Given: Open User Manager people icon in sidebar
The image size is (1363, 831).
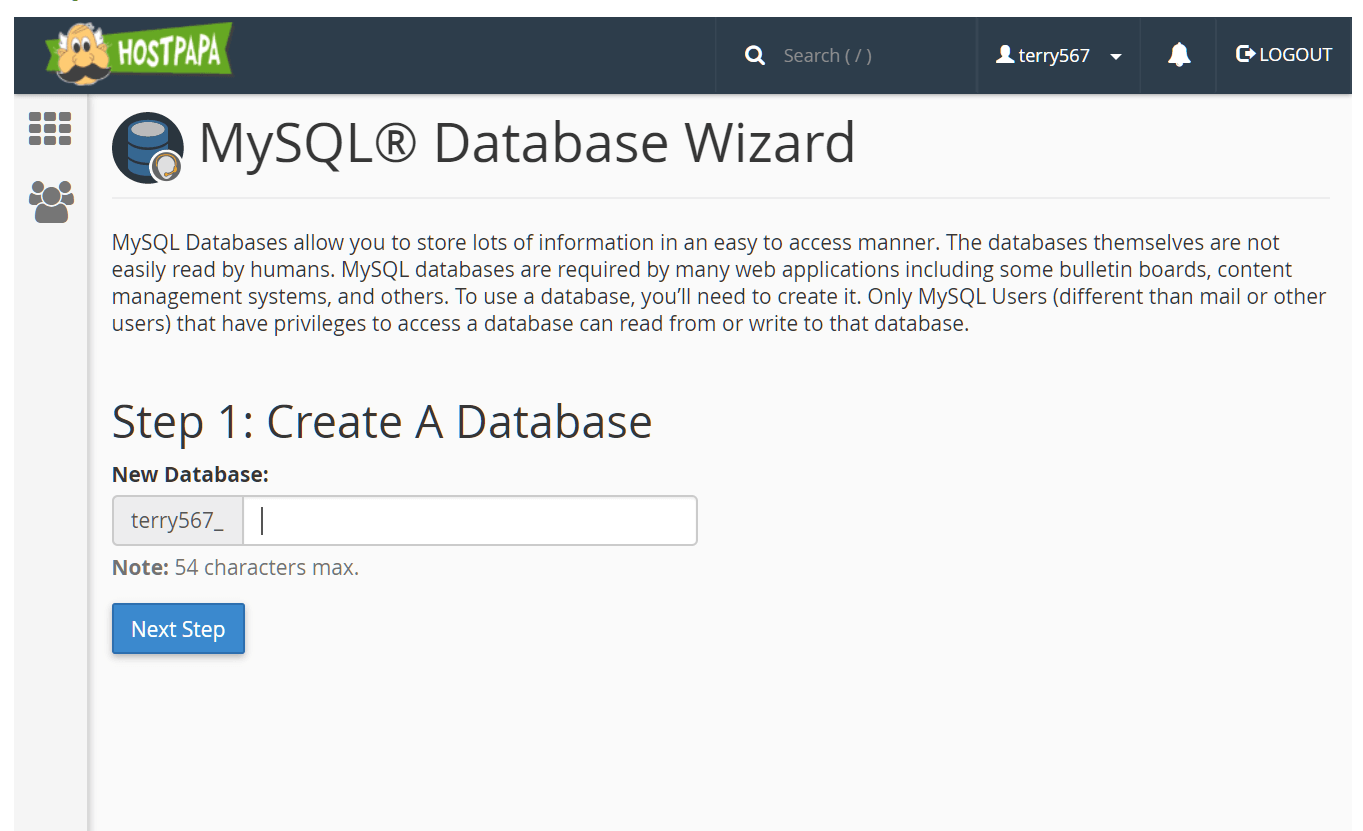Looking at the screenshot, I should (x=51, y=201).
